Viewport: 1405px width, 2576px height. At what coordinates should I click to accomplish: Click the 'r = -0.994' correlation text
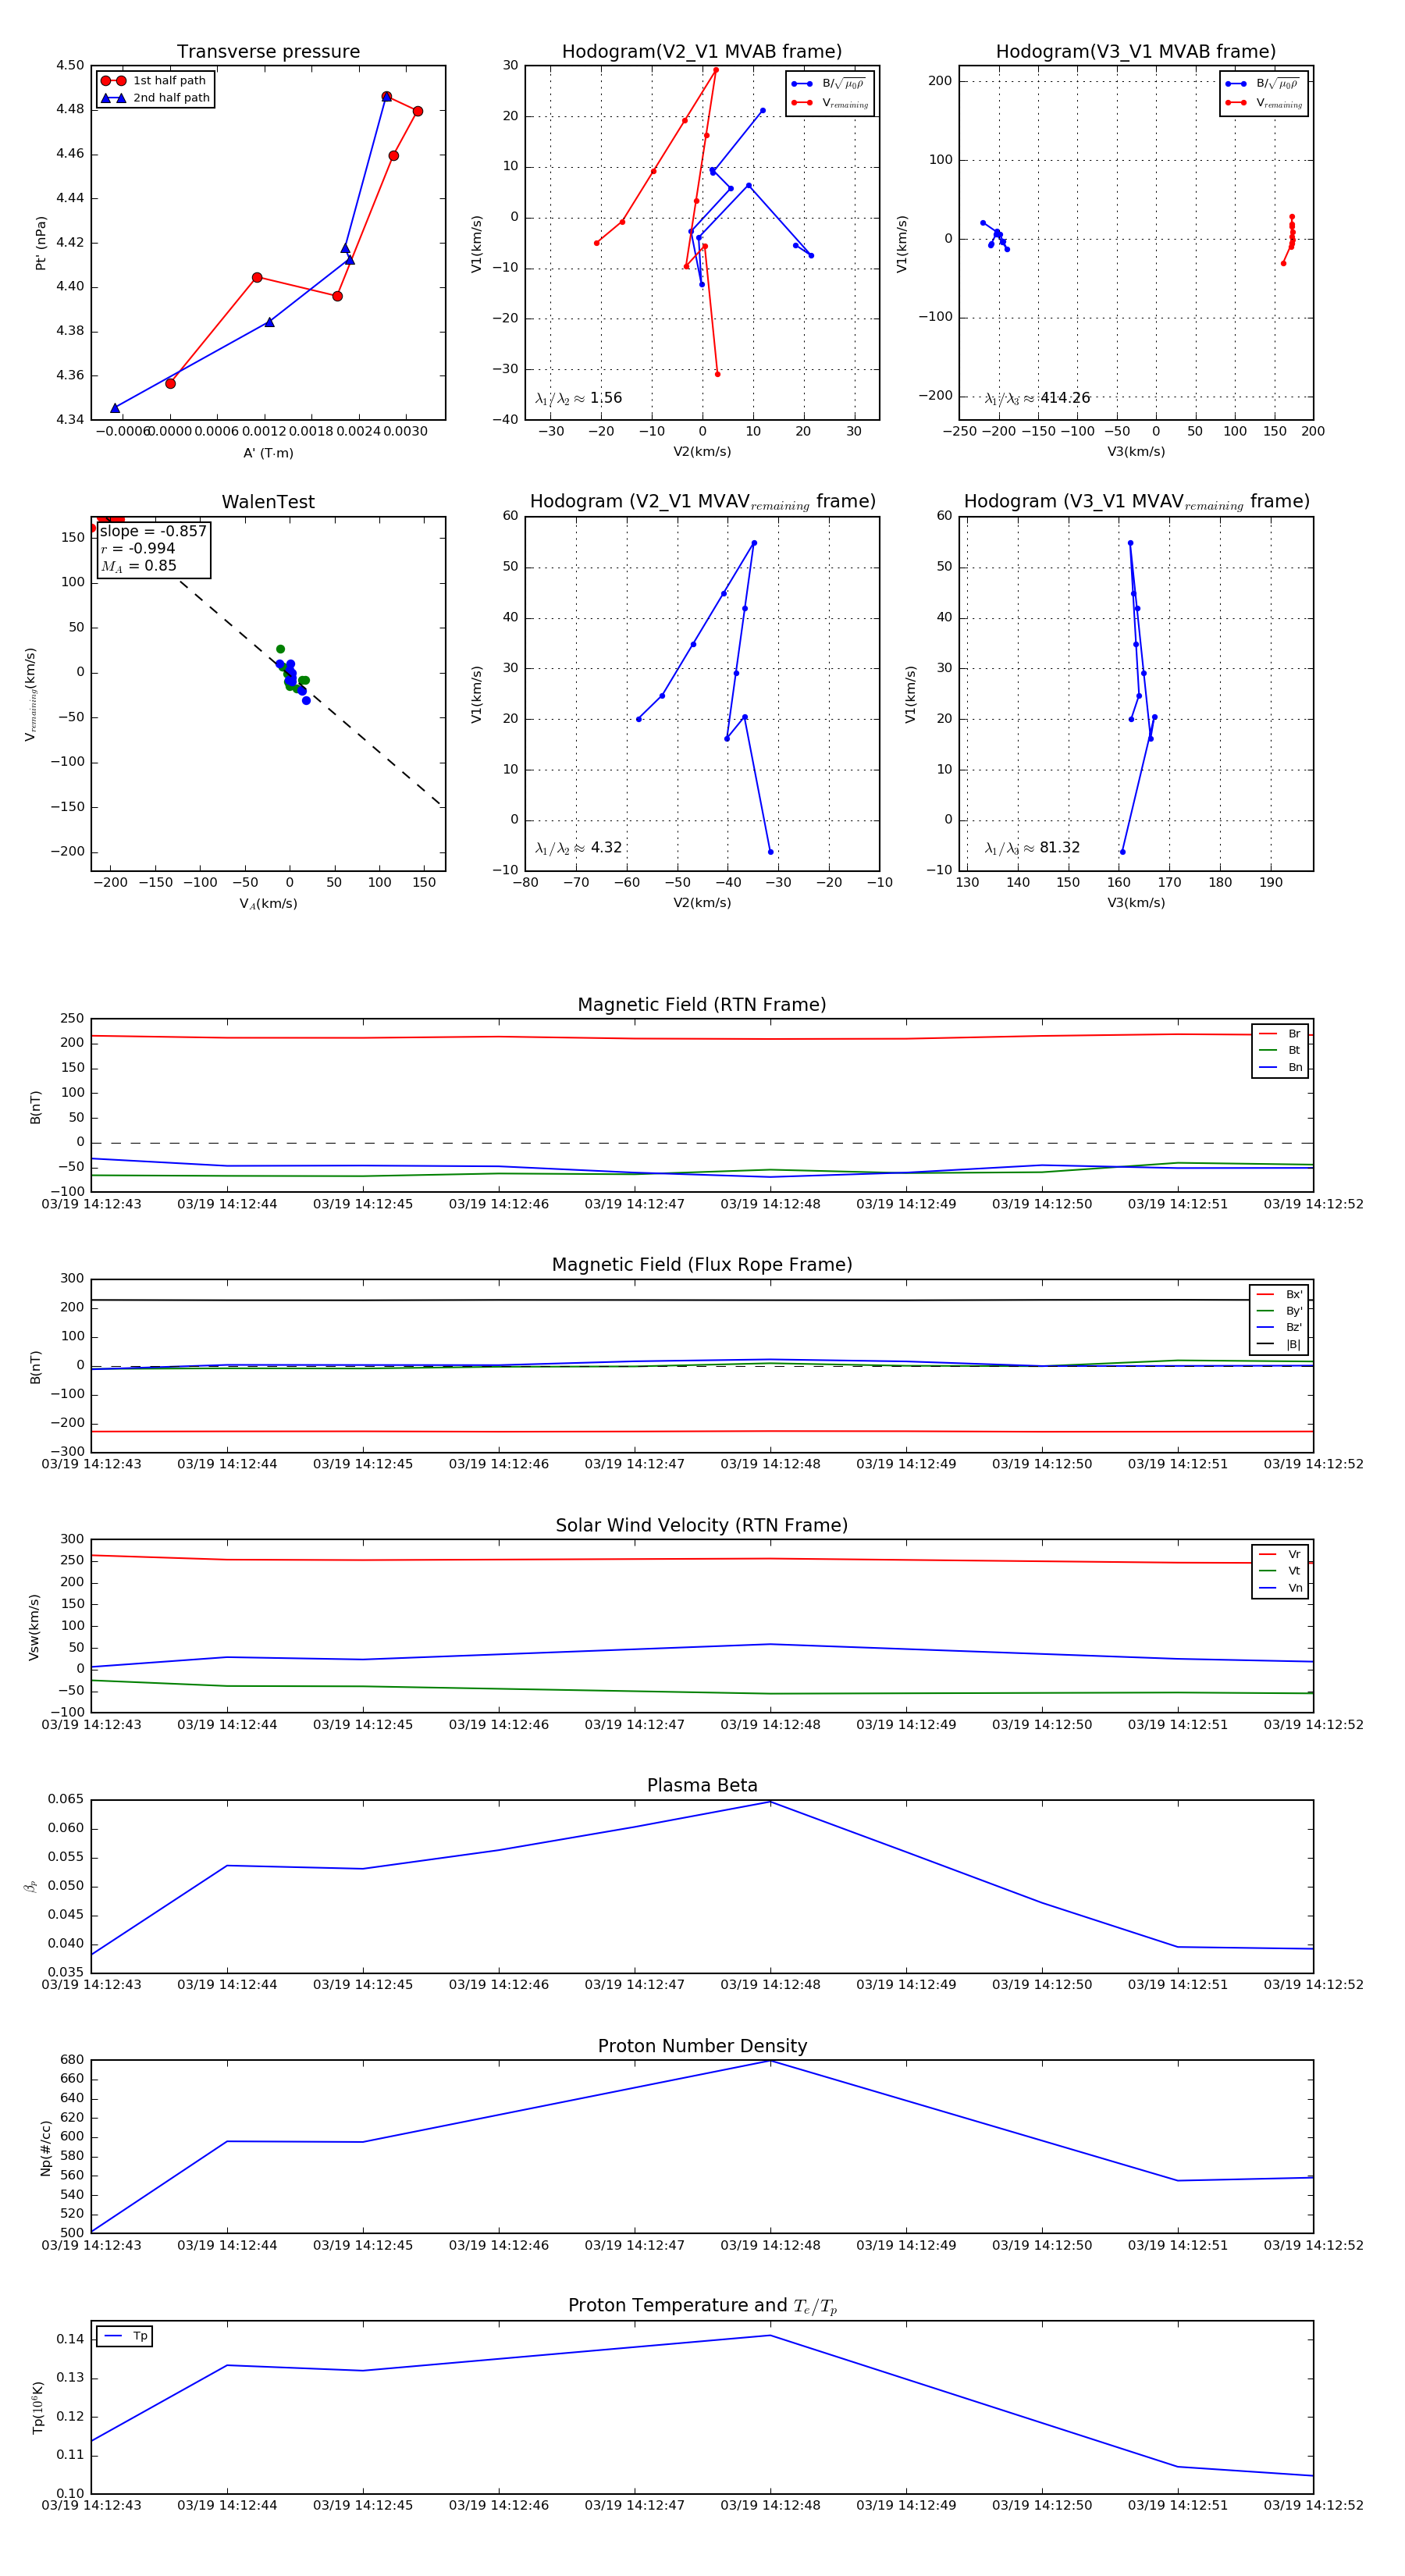coord(138,548)
